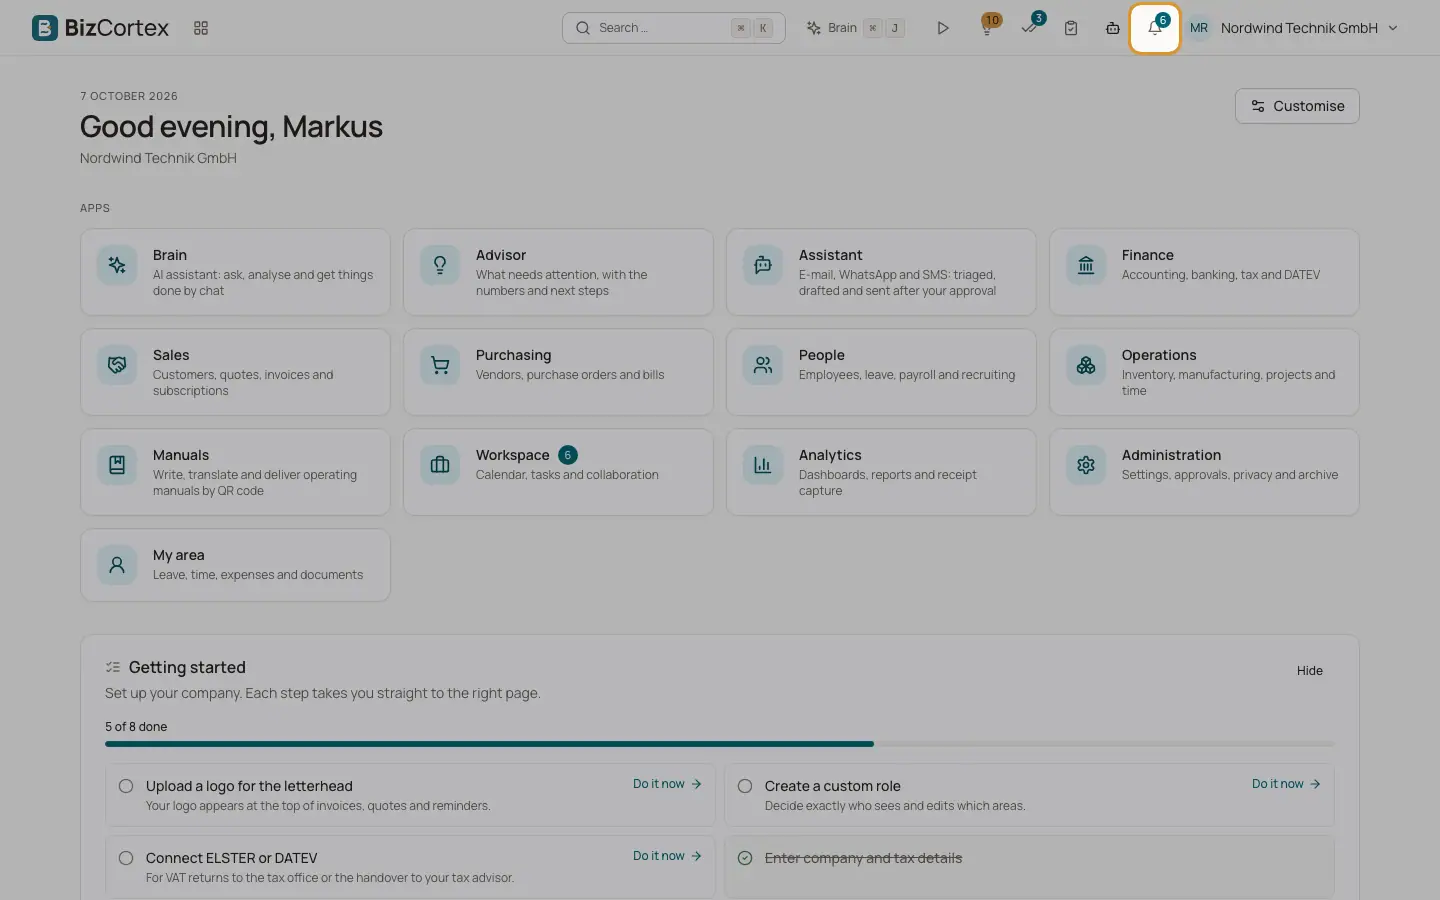Open My area via its person icon

pyautogui.click(x=117, y=565)
